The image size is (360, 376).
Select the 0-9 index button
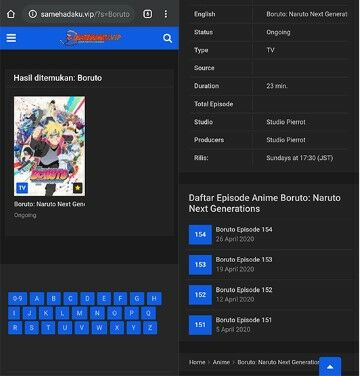(17, 298)
